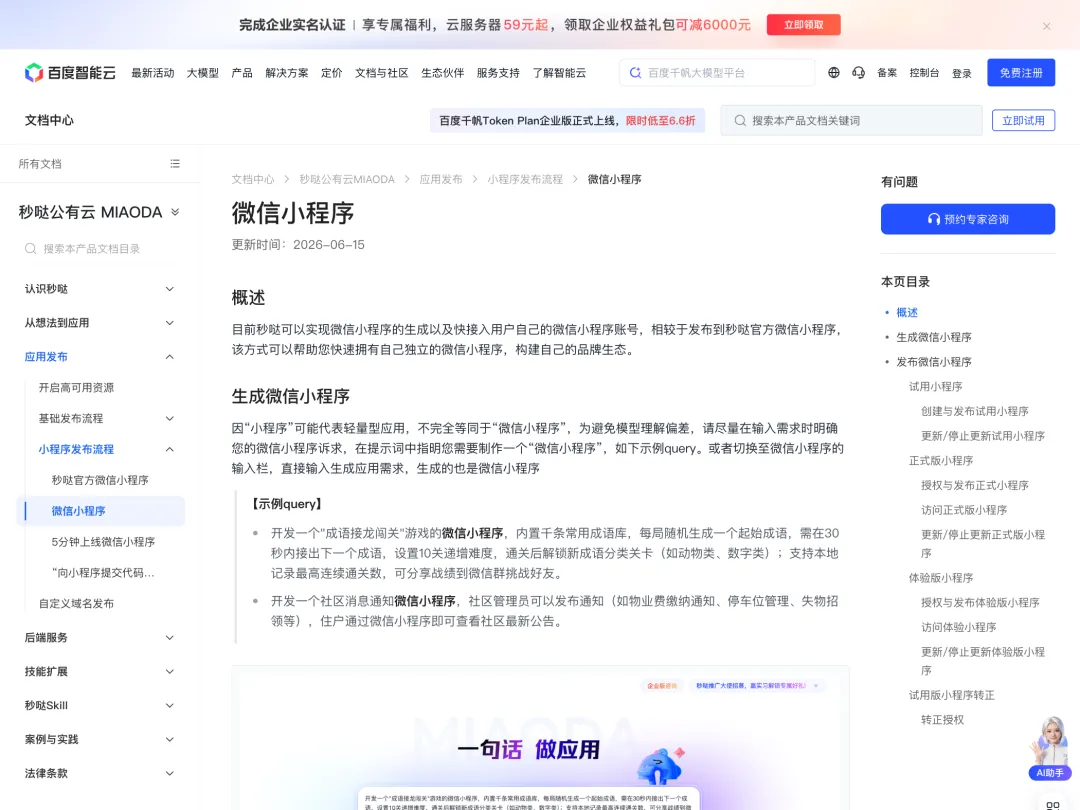1080x810 pixels.
Task: Expand the 案例与实践 section
Action: point(169,739)
